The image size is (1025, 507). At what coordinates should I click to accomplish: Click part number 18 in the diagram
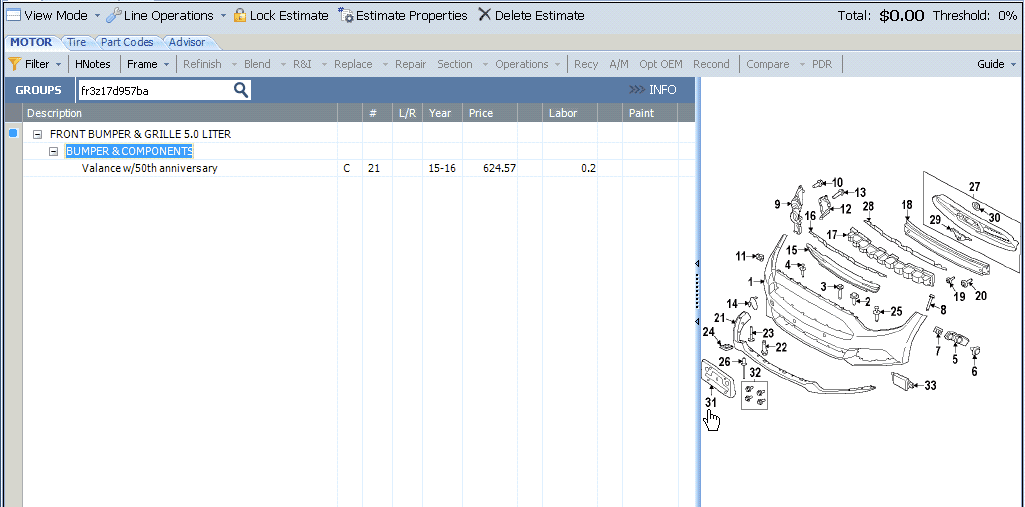[907, 205]
